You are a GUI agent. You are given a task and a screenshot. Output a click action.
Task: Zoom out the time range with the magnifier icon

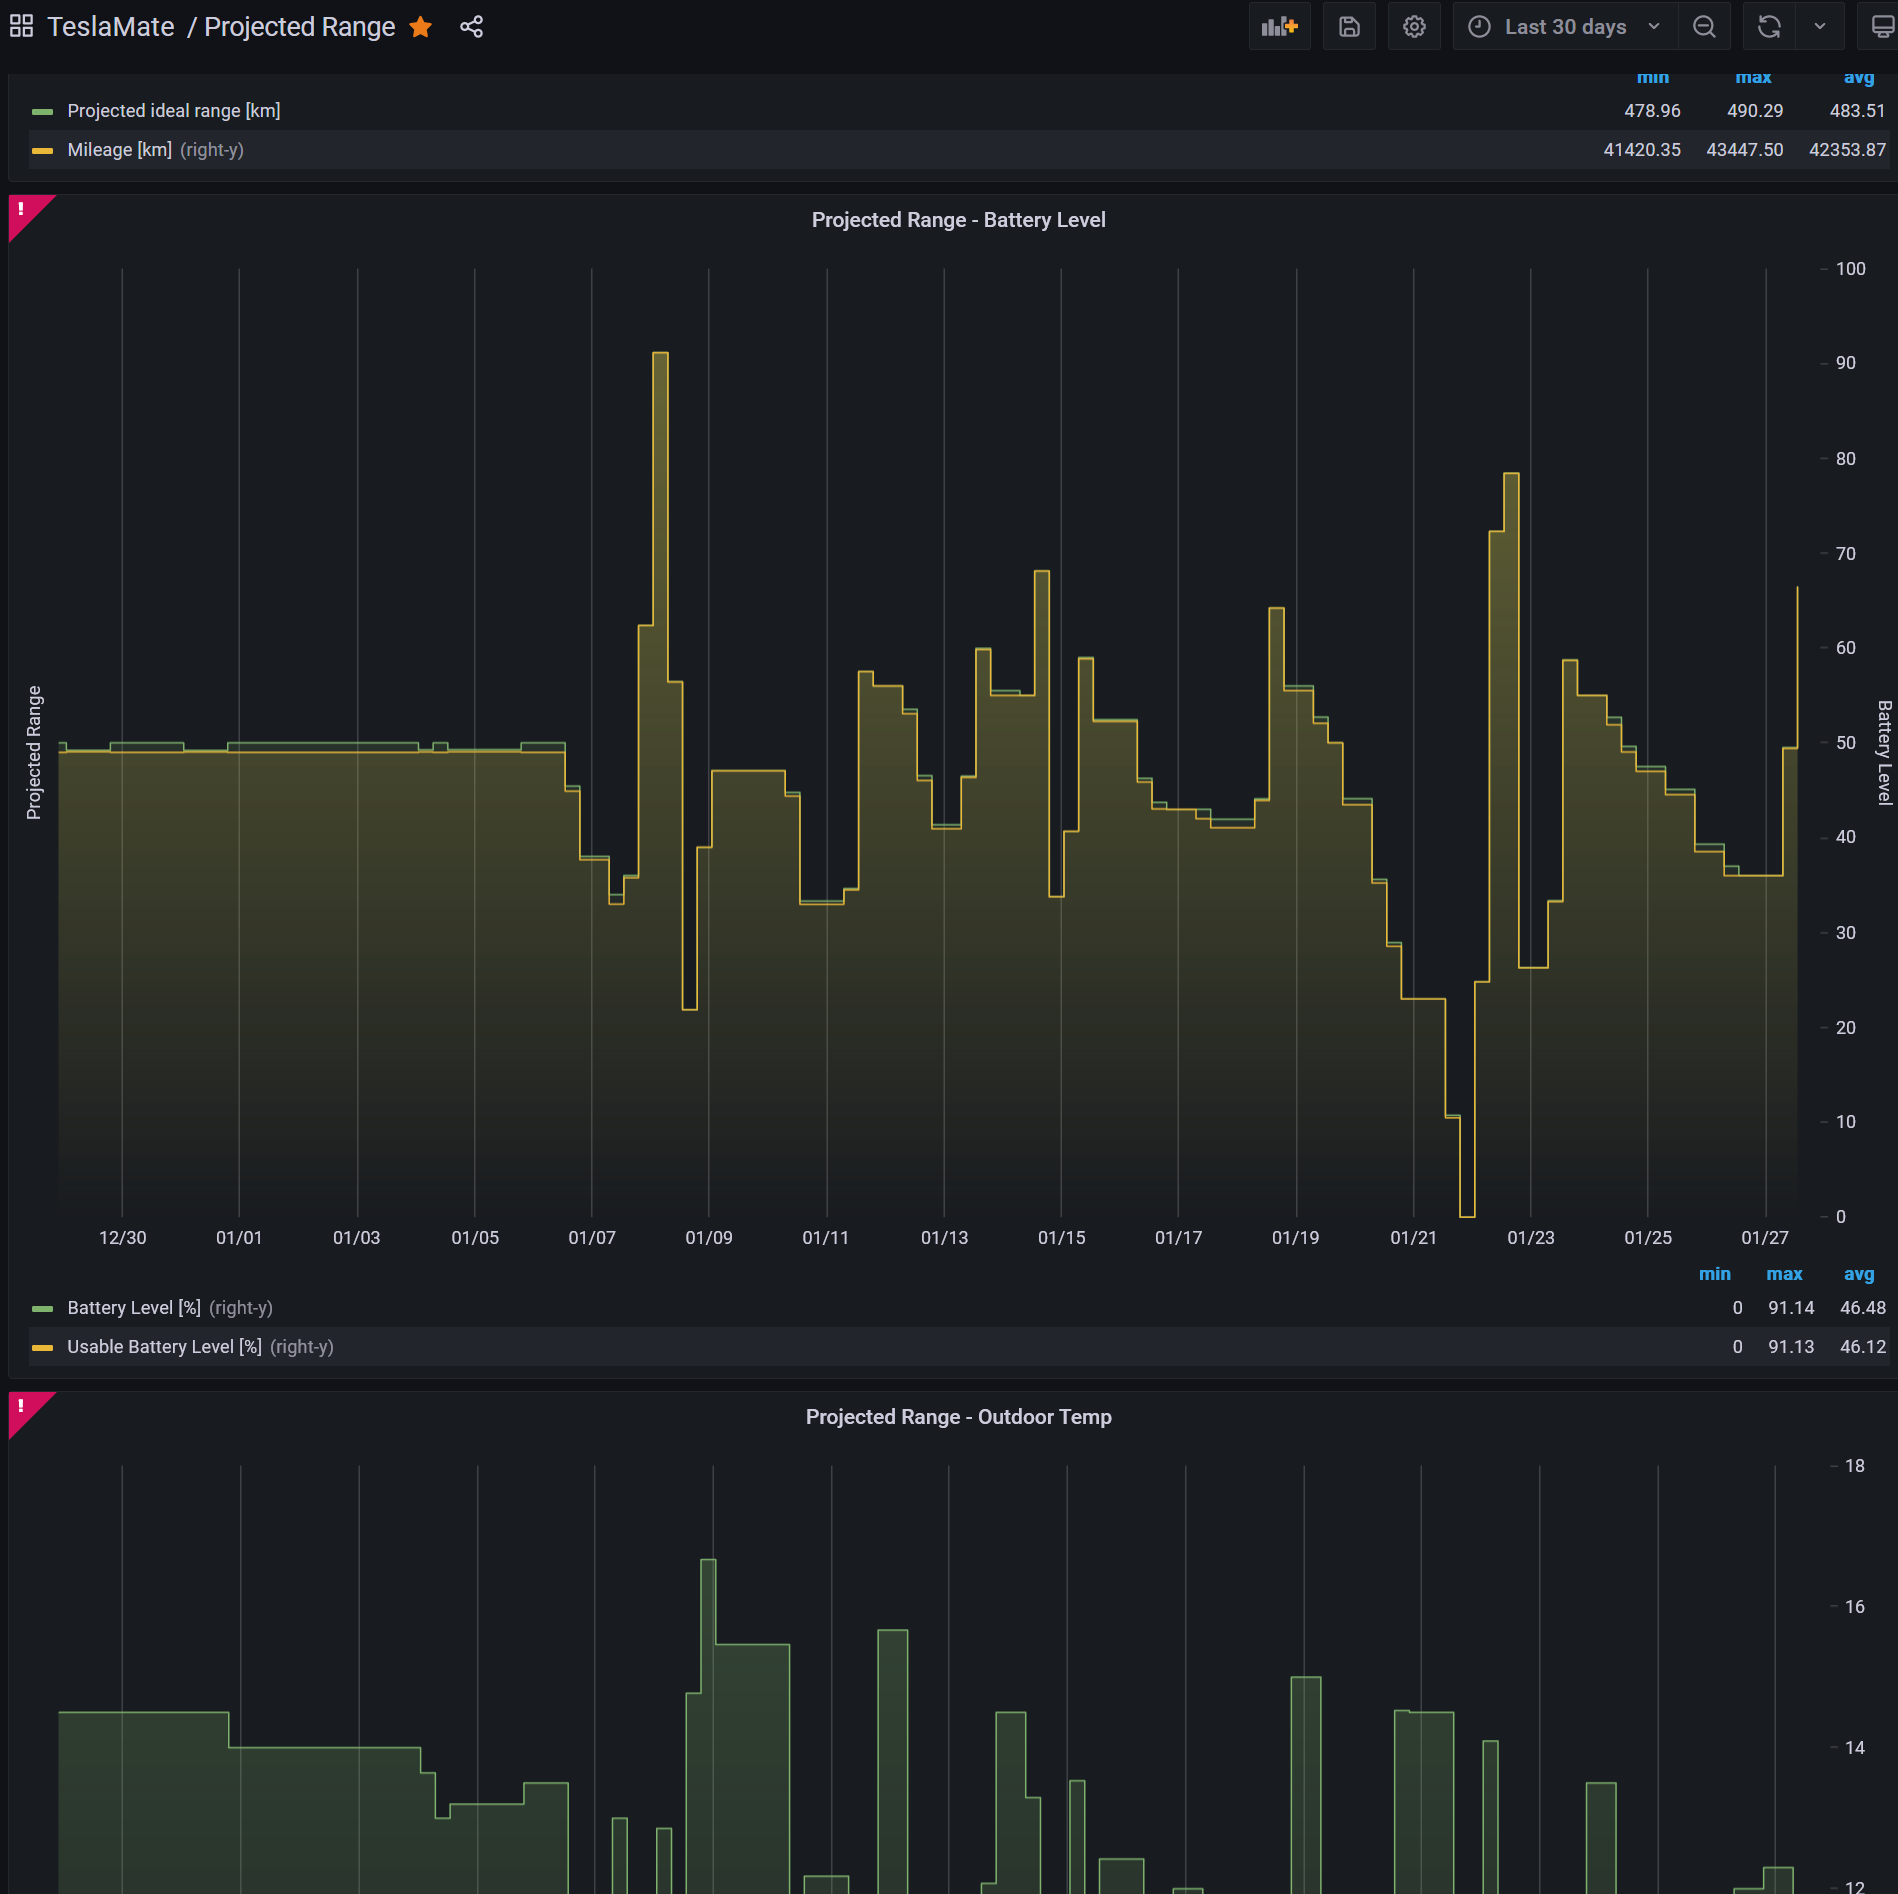pyautogui.click(x=1703, y=26)
